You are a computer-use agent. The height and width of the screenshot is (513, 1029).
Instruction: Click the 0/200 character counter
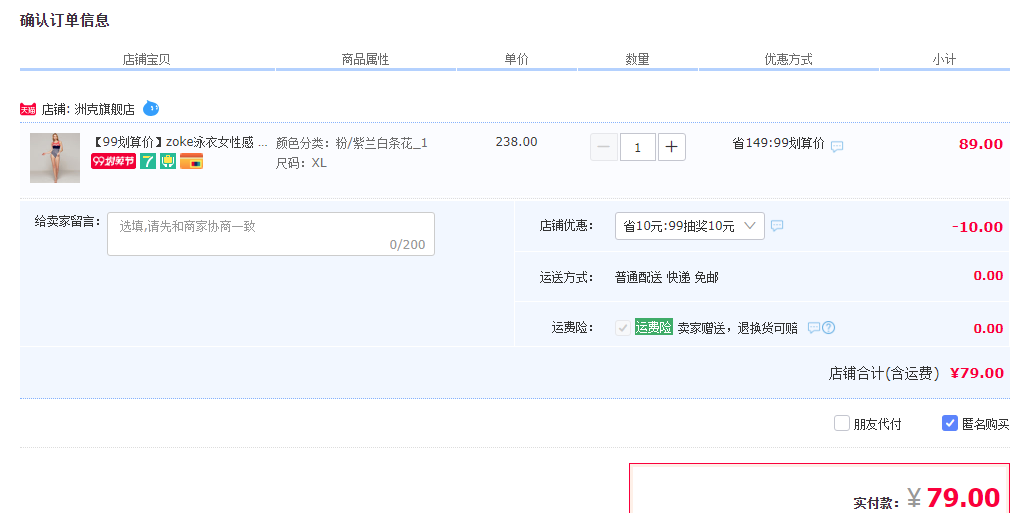click(x=408, y=245)
